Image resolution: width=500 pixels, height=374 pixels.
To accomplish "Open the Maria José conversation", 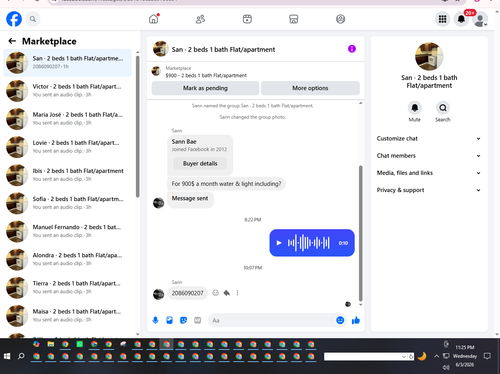I will click(x=67, y=119).
